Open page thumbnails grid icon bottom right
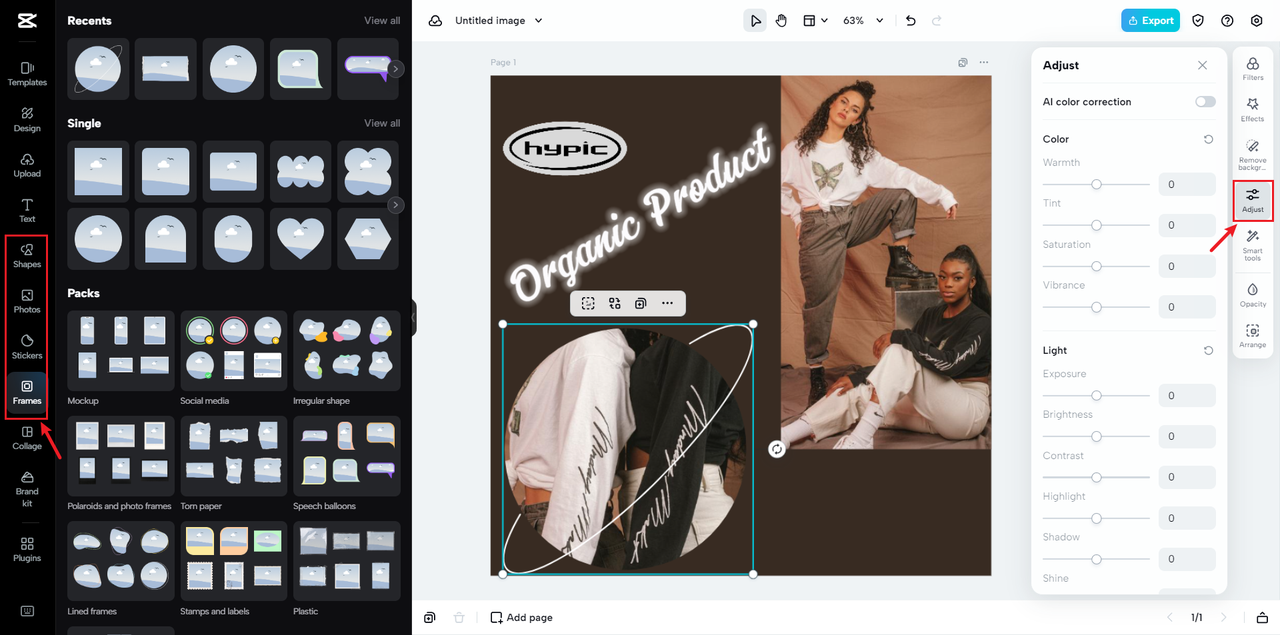 click(x=1262, y=617)
